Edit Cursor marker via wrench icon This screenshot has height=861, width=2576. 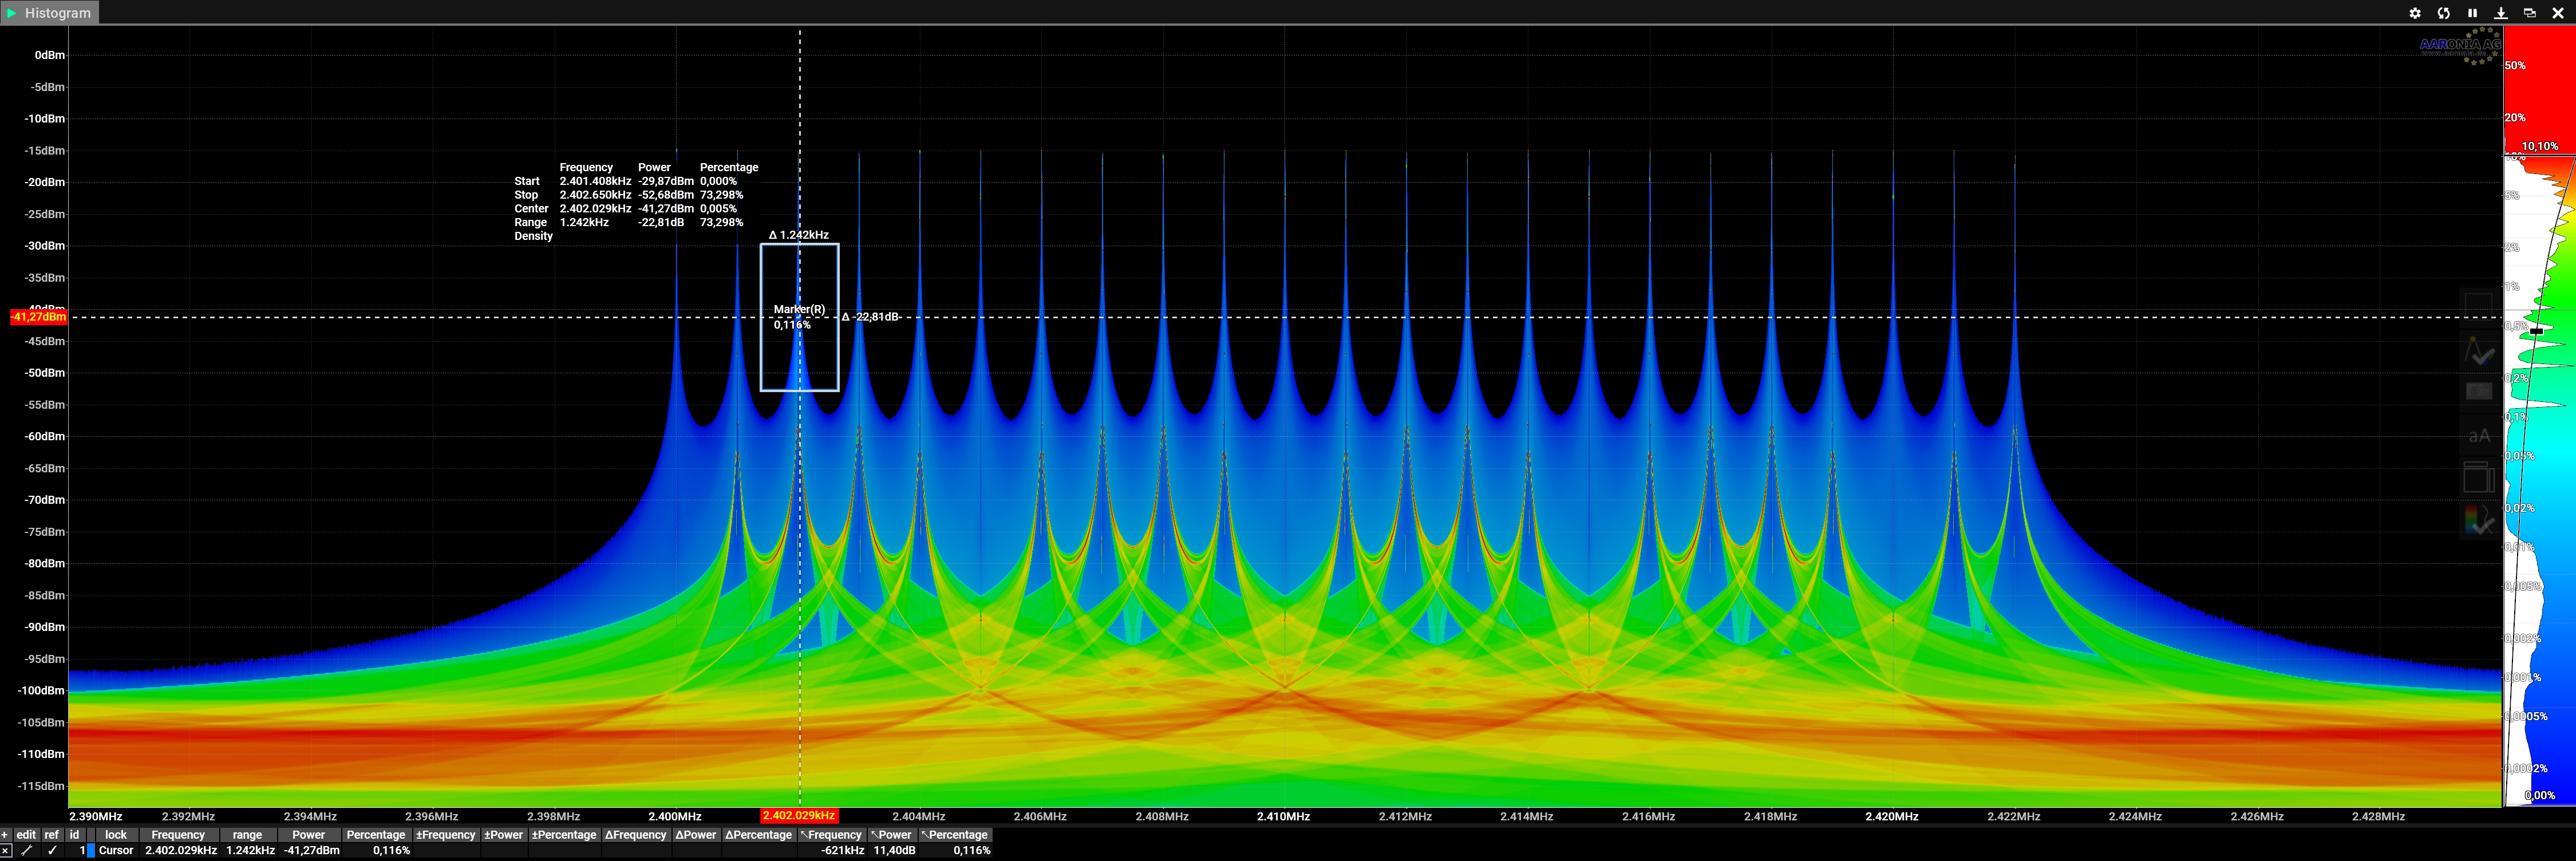(x=26, y=851)
